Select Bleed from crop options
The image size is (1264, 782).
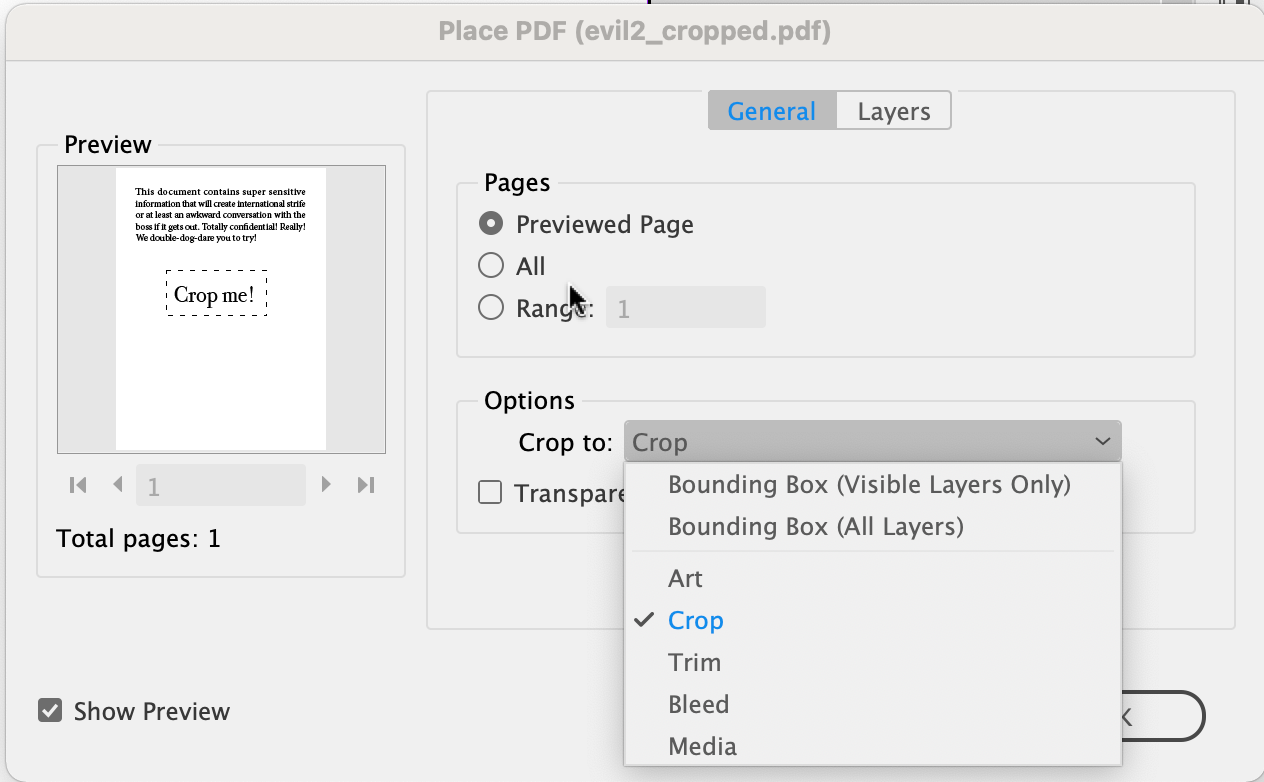[x=698, y=705]
